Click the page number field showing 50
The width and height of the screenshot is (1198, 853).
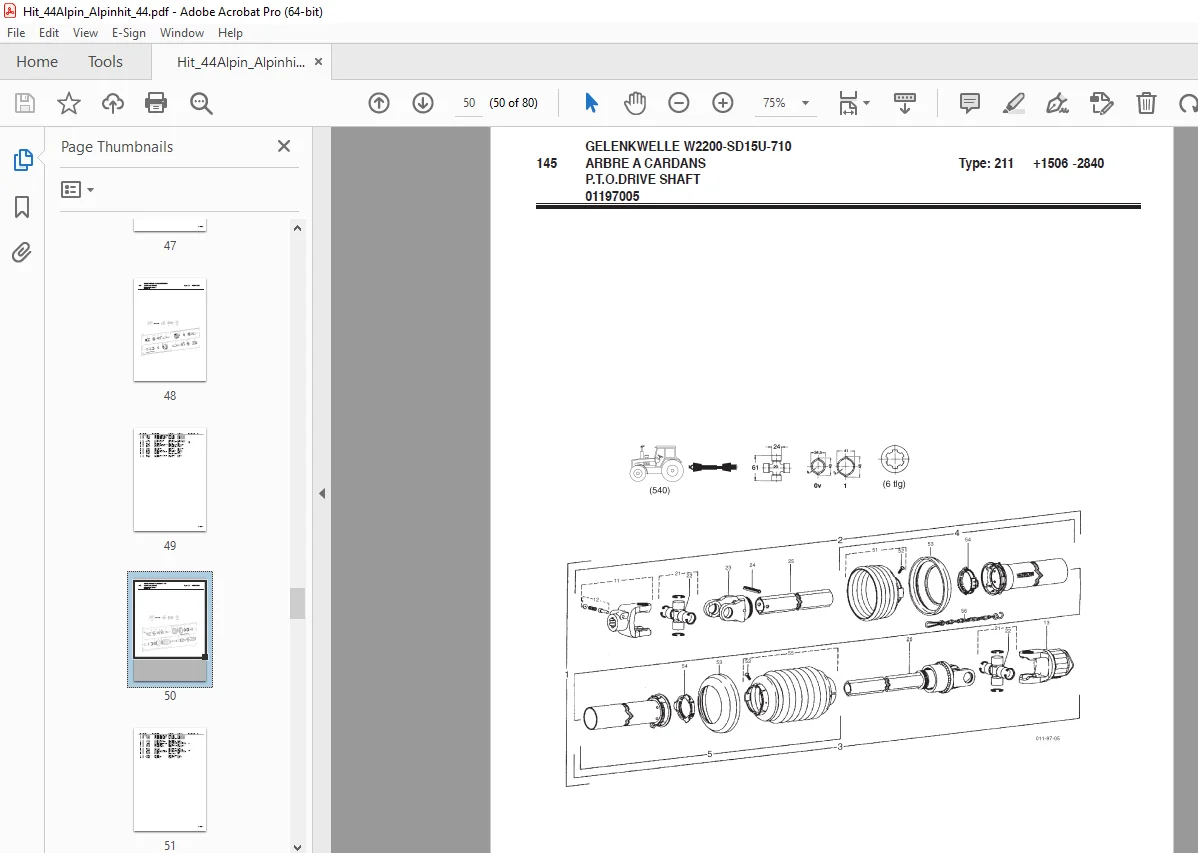(469, 102)
